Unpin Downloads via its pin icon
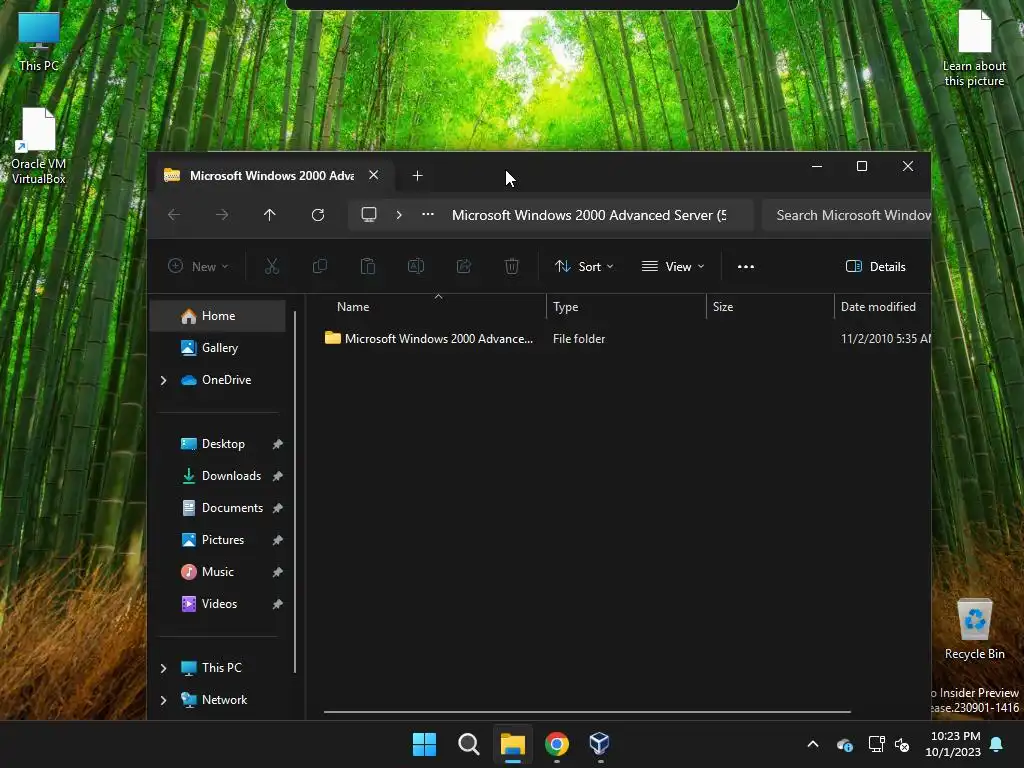The height and width of the screenshot is (768, 1024). 278,476
